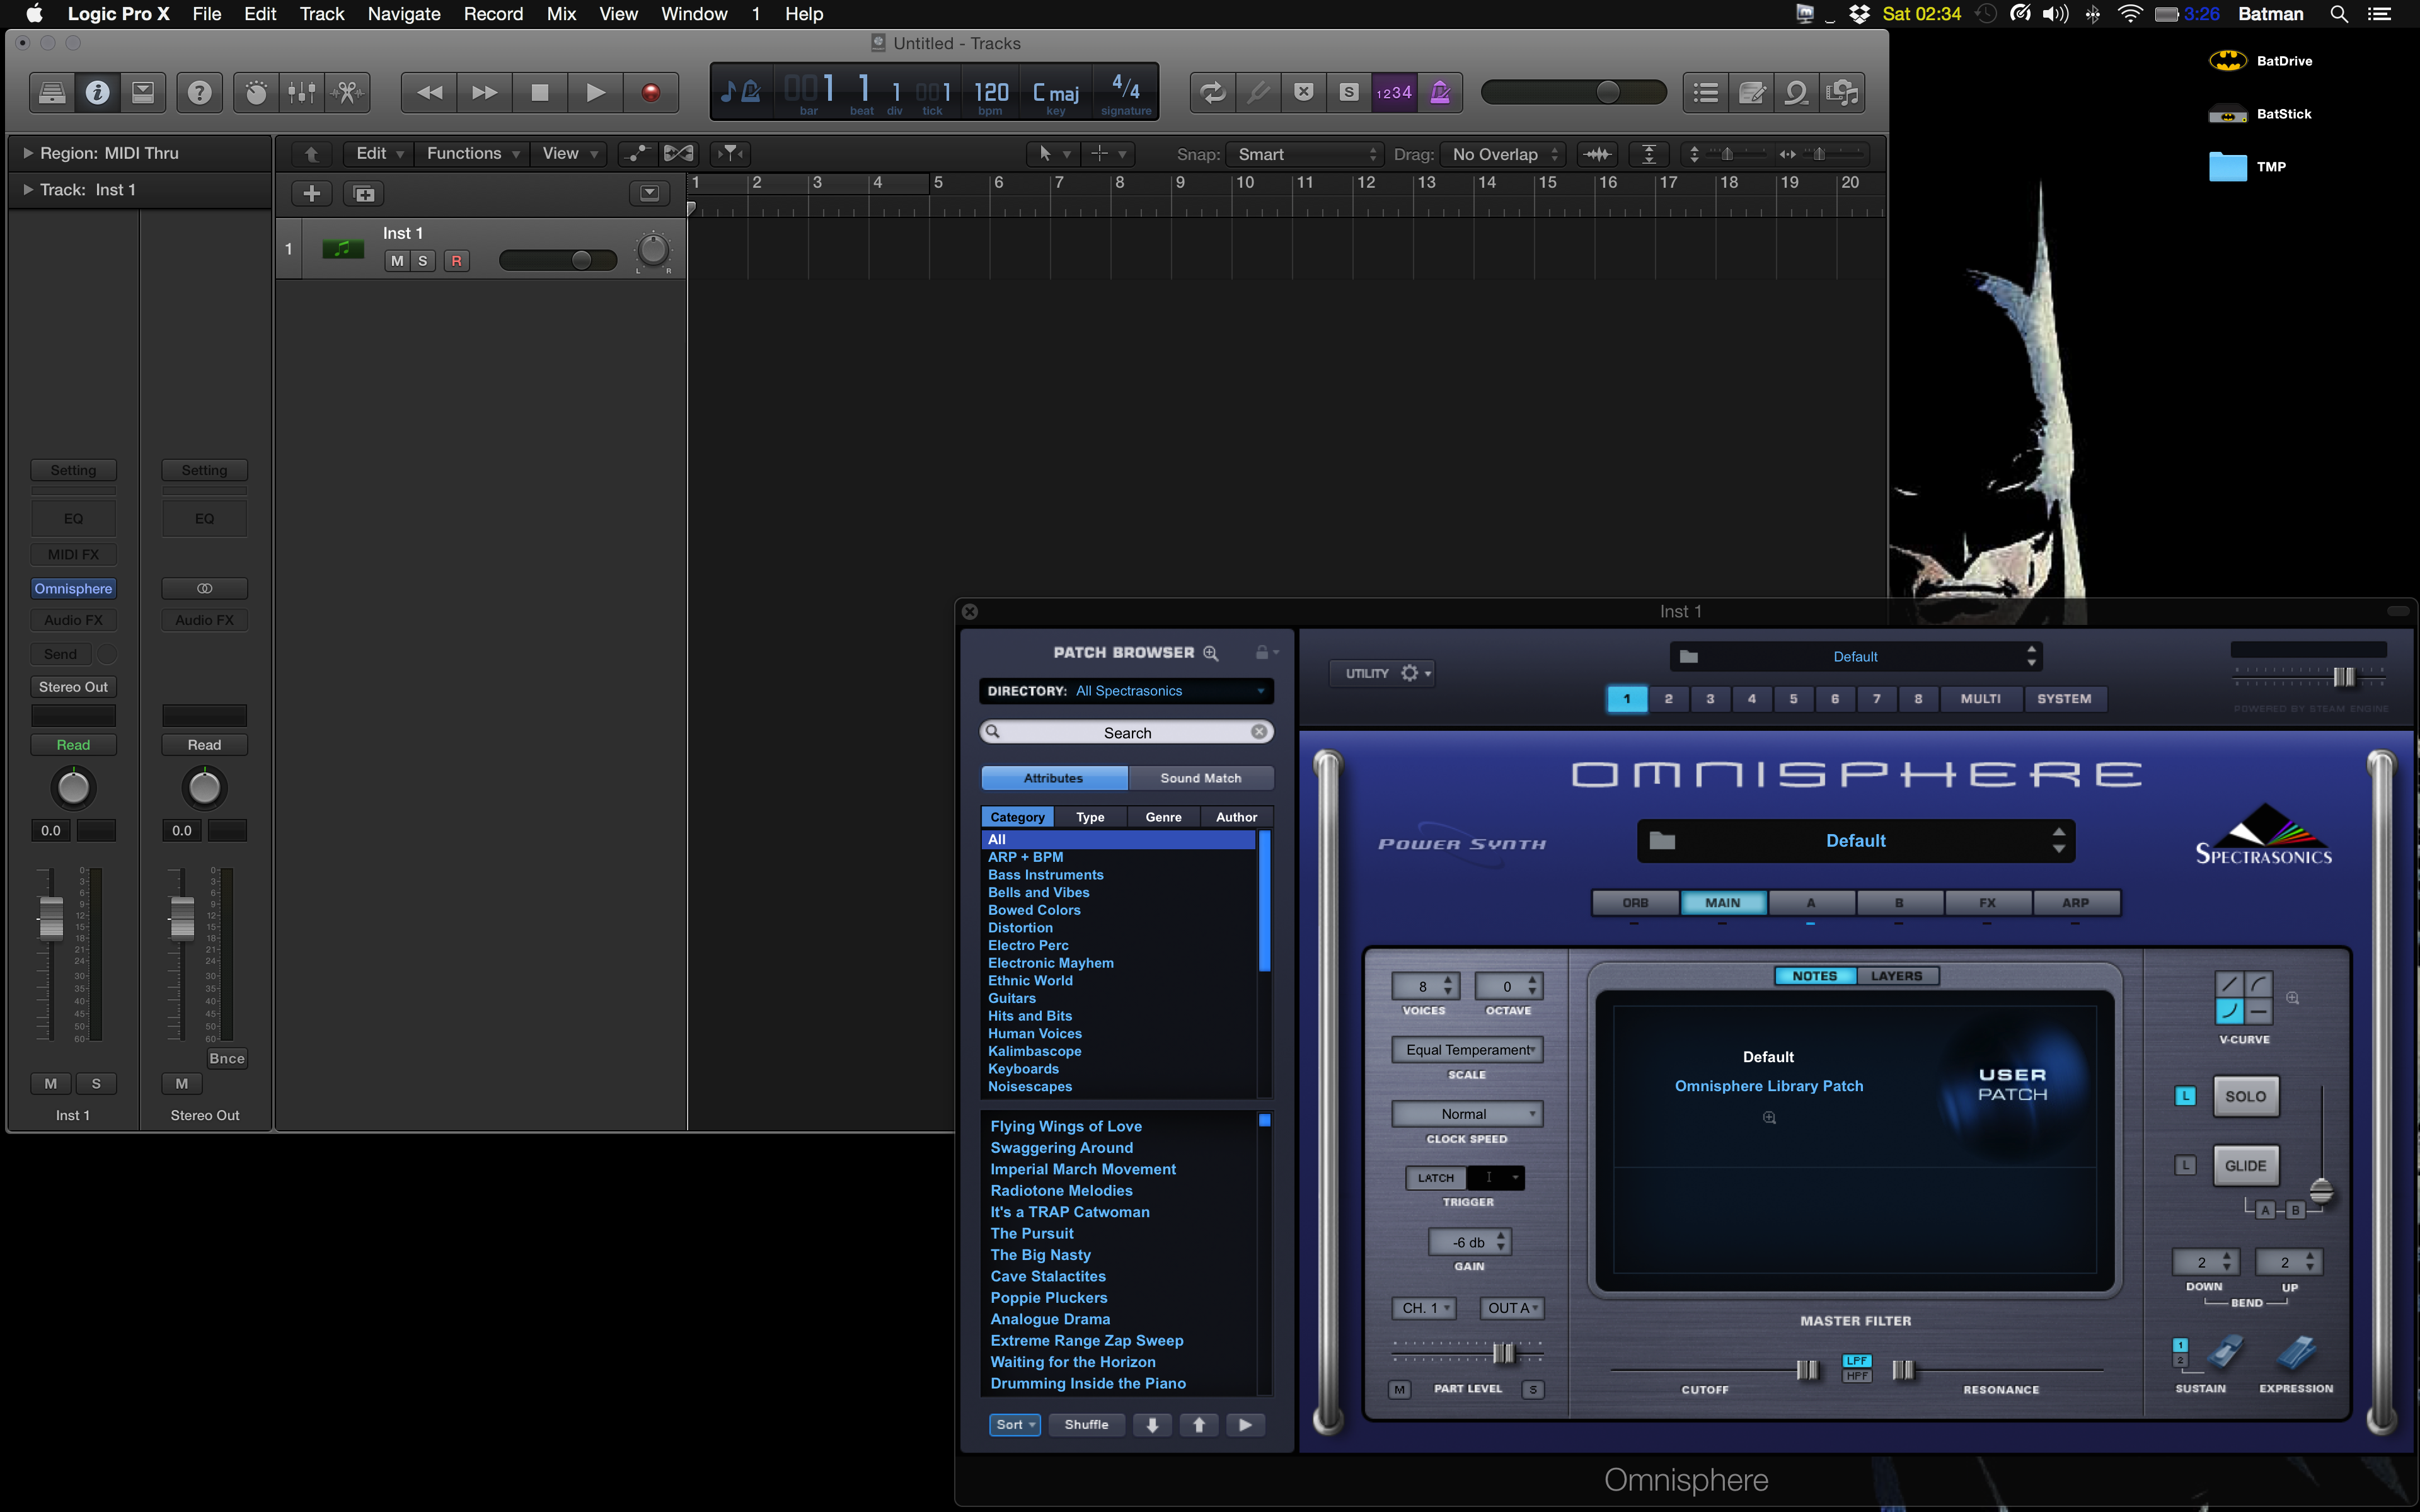
Task: Click the patch browser Search field
Action: point(1126,733)
